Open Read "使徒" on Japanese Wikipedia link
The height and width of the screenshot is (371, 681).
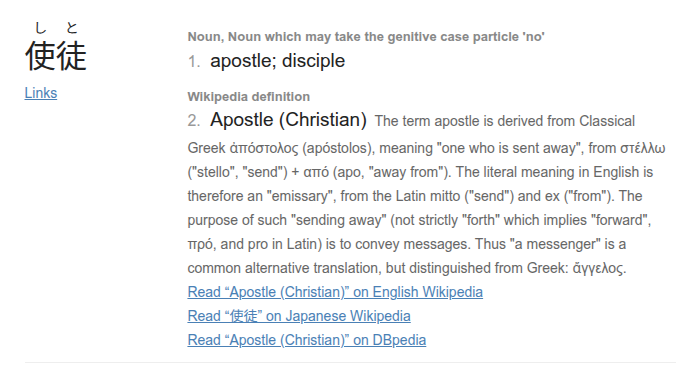point(299,316)
